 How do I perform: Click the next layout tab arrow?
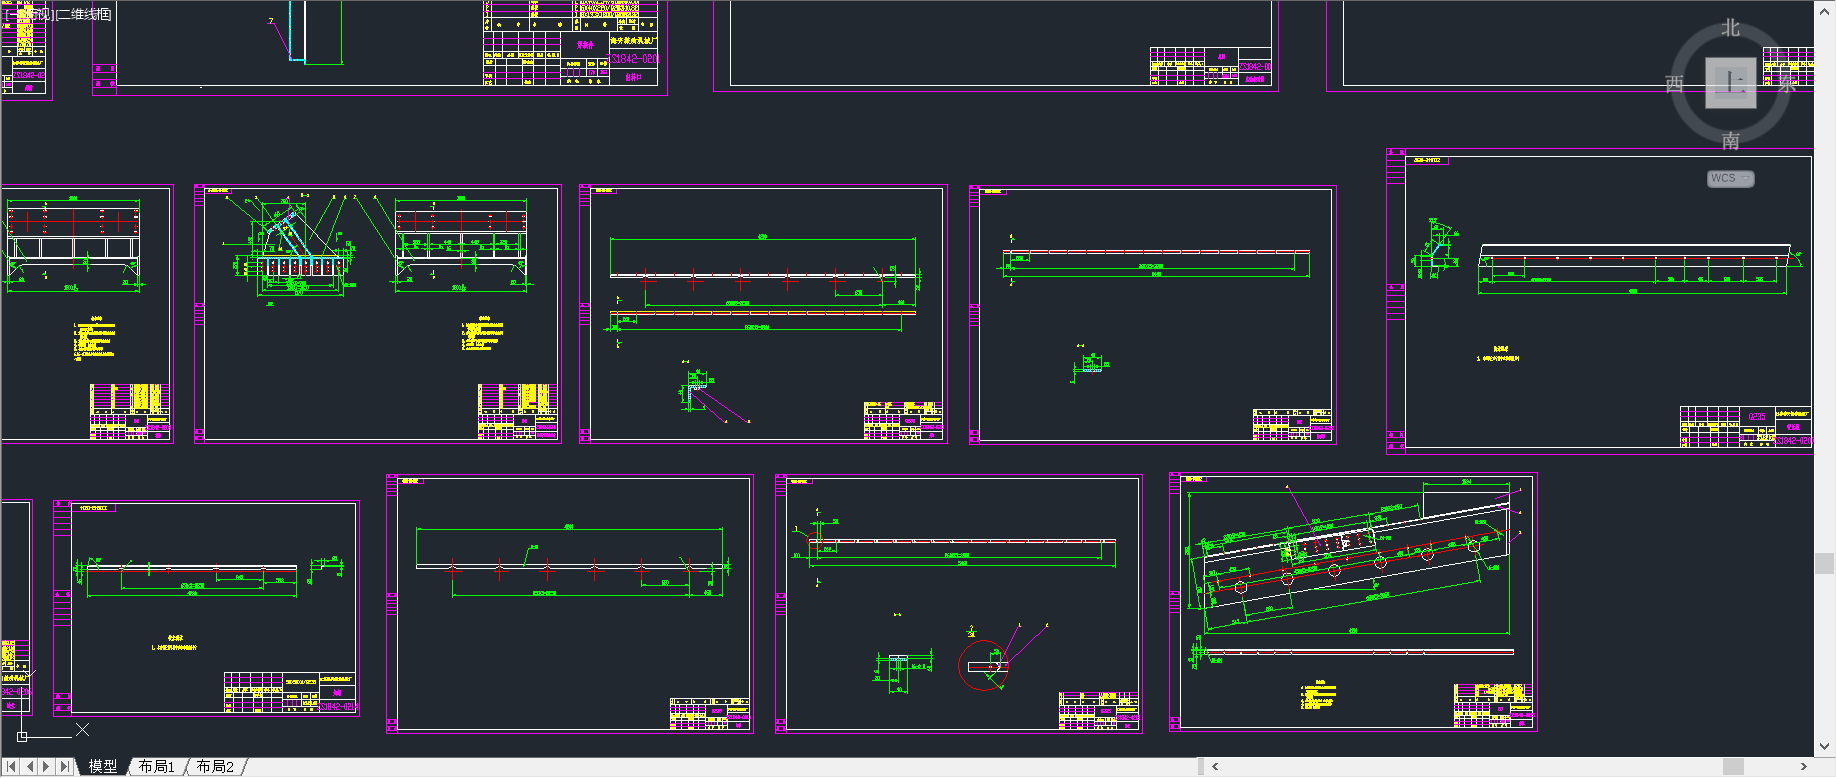47,767
